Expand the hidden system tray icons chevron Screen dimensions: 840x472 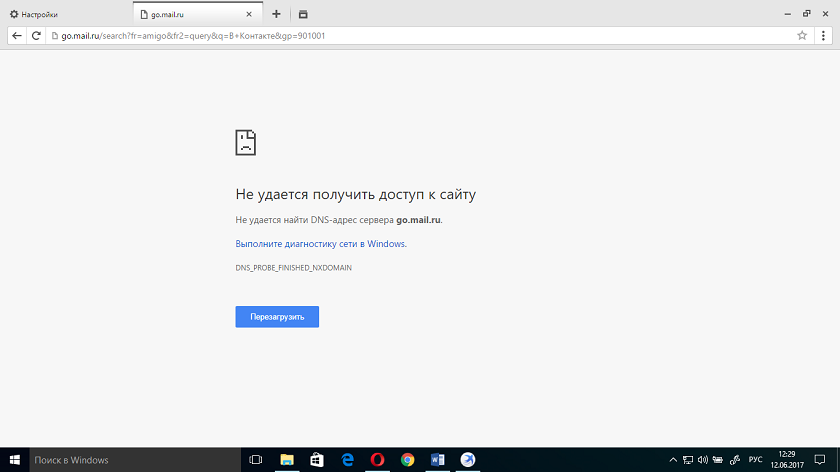pos(673,460)
